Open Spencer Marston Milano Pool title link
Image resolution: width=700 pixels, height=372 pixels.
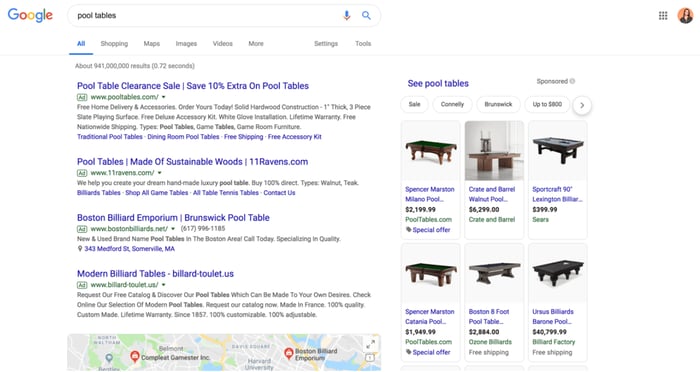tap(429, 194)
